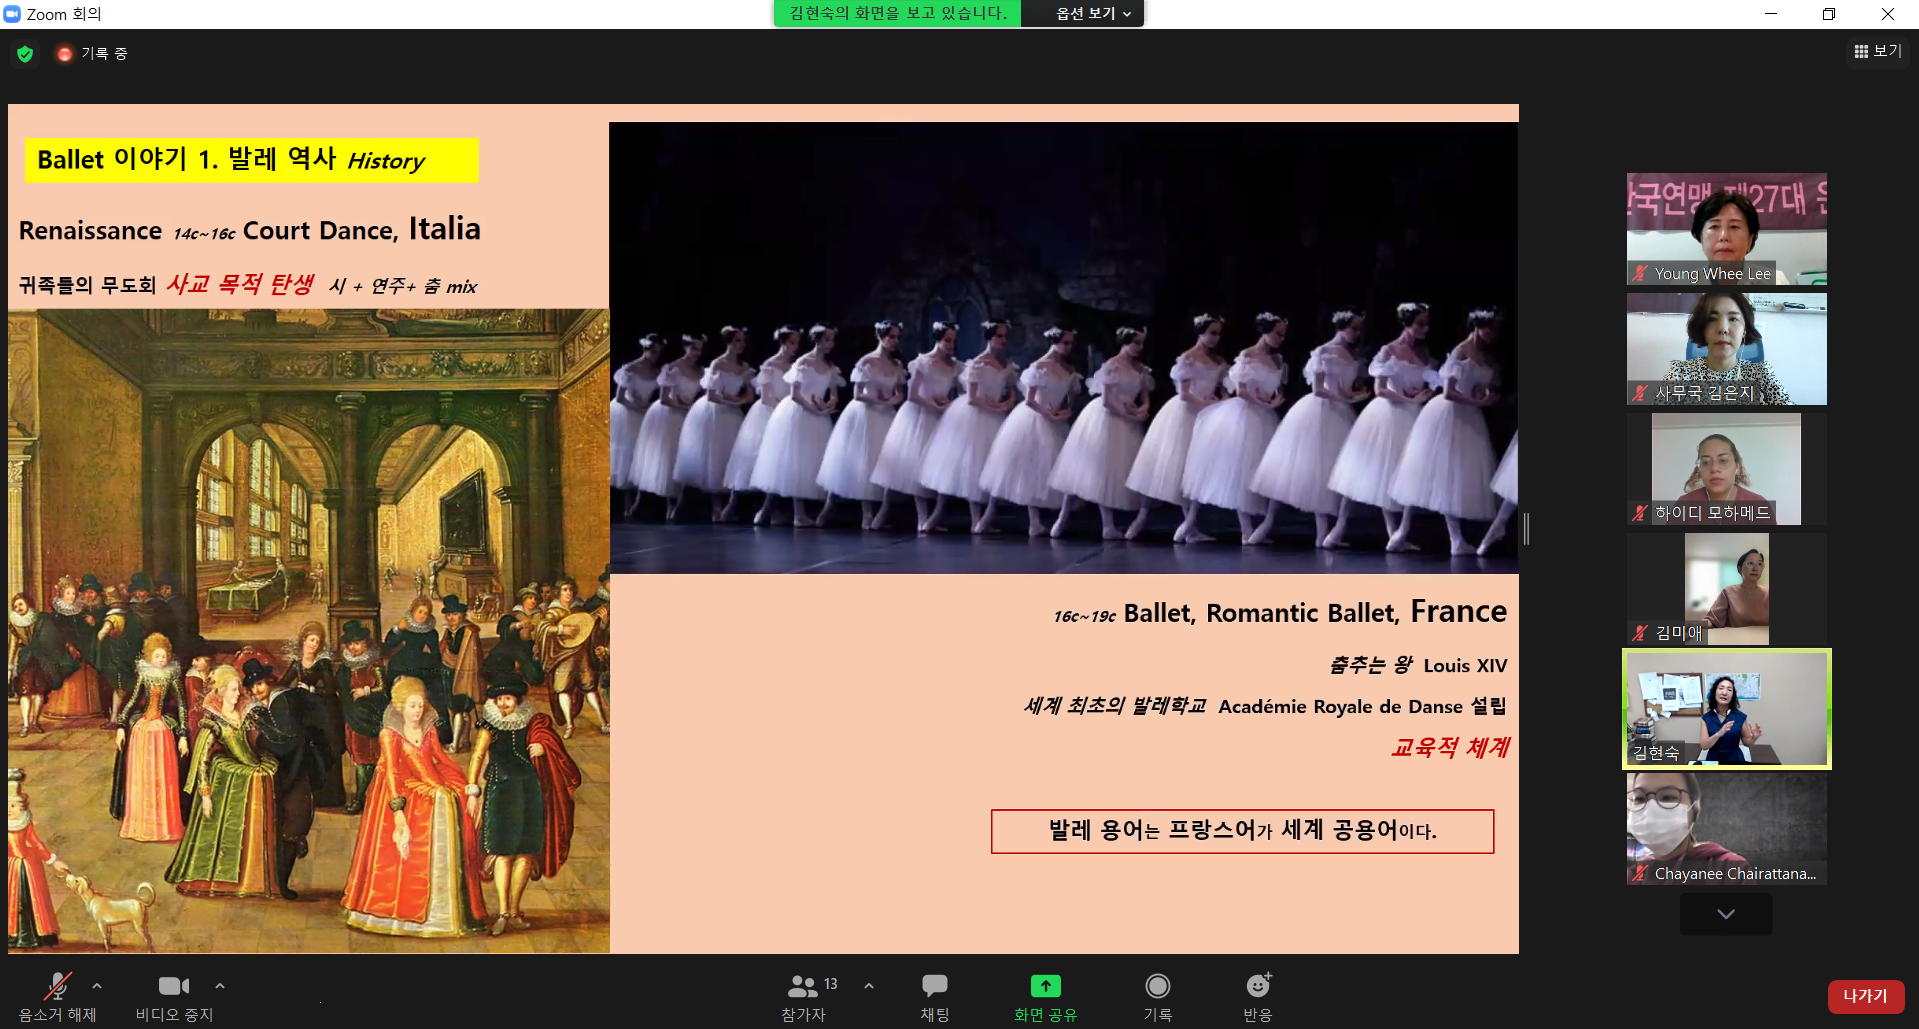Click Zoom app icon in title bar
Image resolution: width=1919 pixels, height=1029 pixels.
13,13
